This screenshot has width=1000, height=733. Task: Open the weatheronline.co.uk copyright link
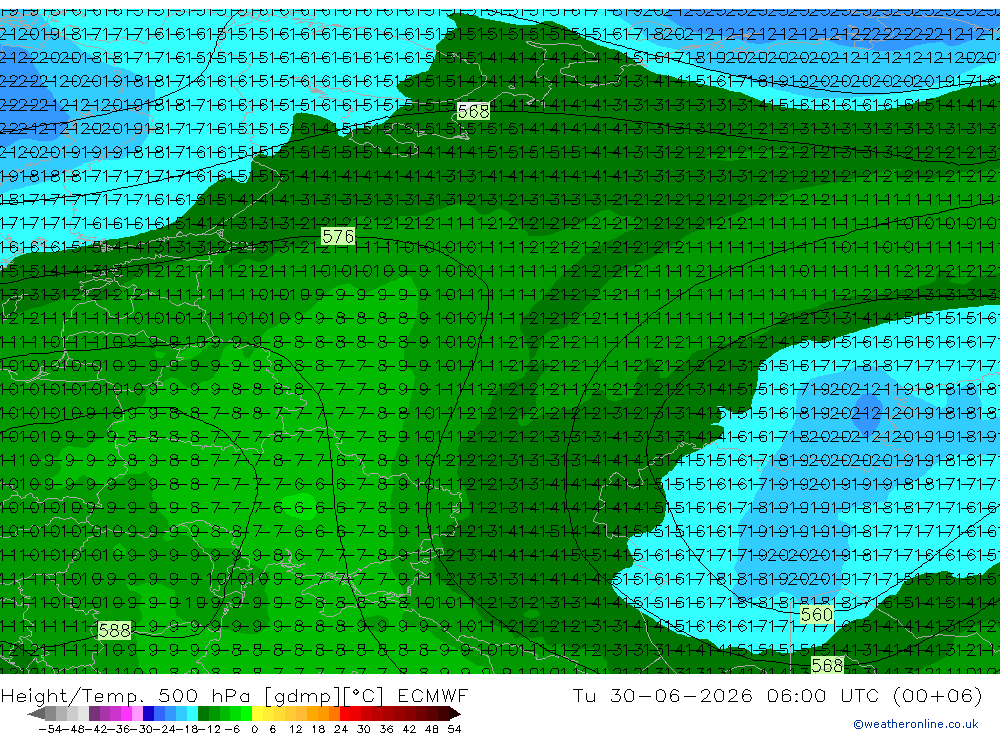pos(916,723)
